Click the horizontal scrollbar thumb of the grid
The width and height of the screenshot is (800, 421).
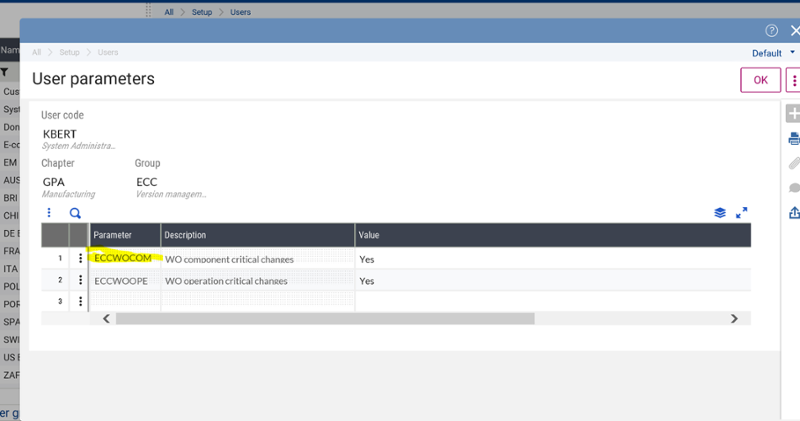[325, 318]
